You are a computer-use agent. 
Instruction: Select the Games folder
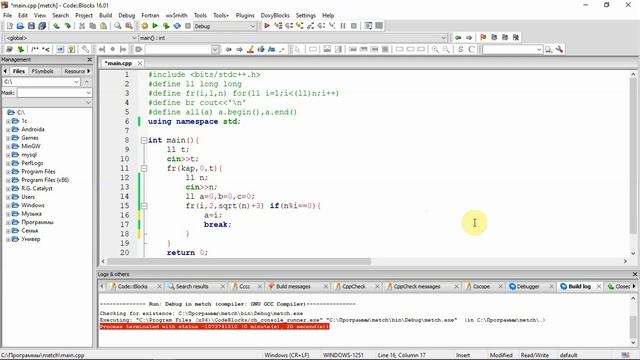pos(30,138)
